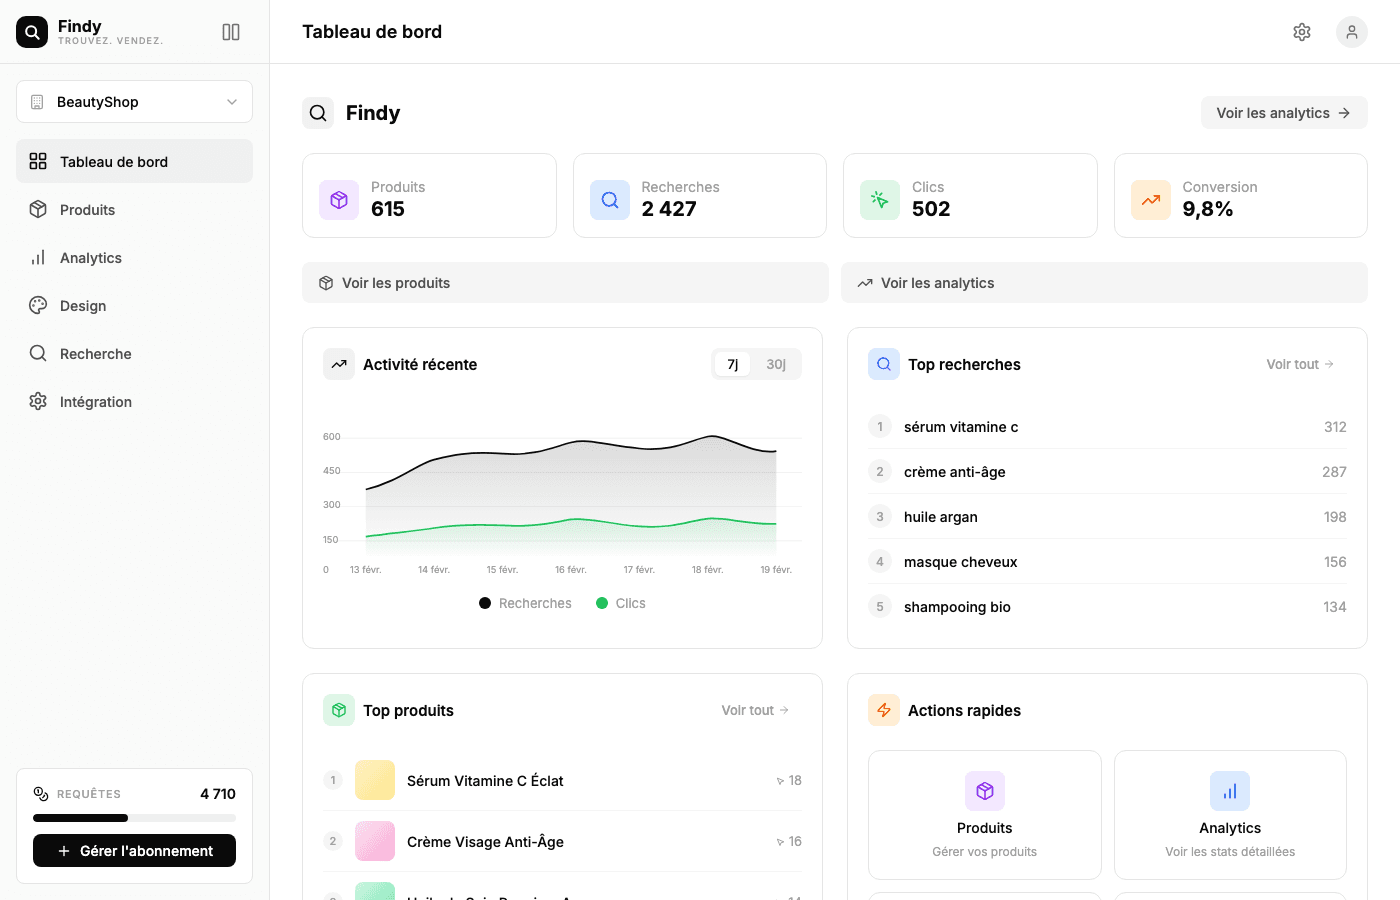Click the Recherches stat magnifier icon
The height and width of the screenshot is (900, 1400).
click(610, 200)
